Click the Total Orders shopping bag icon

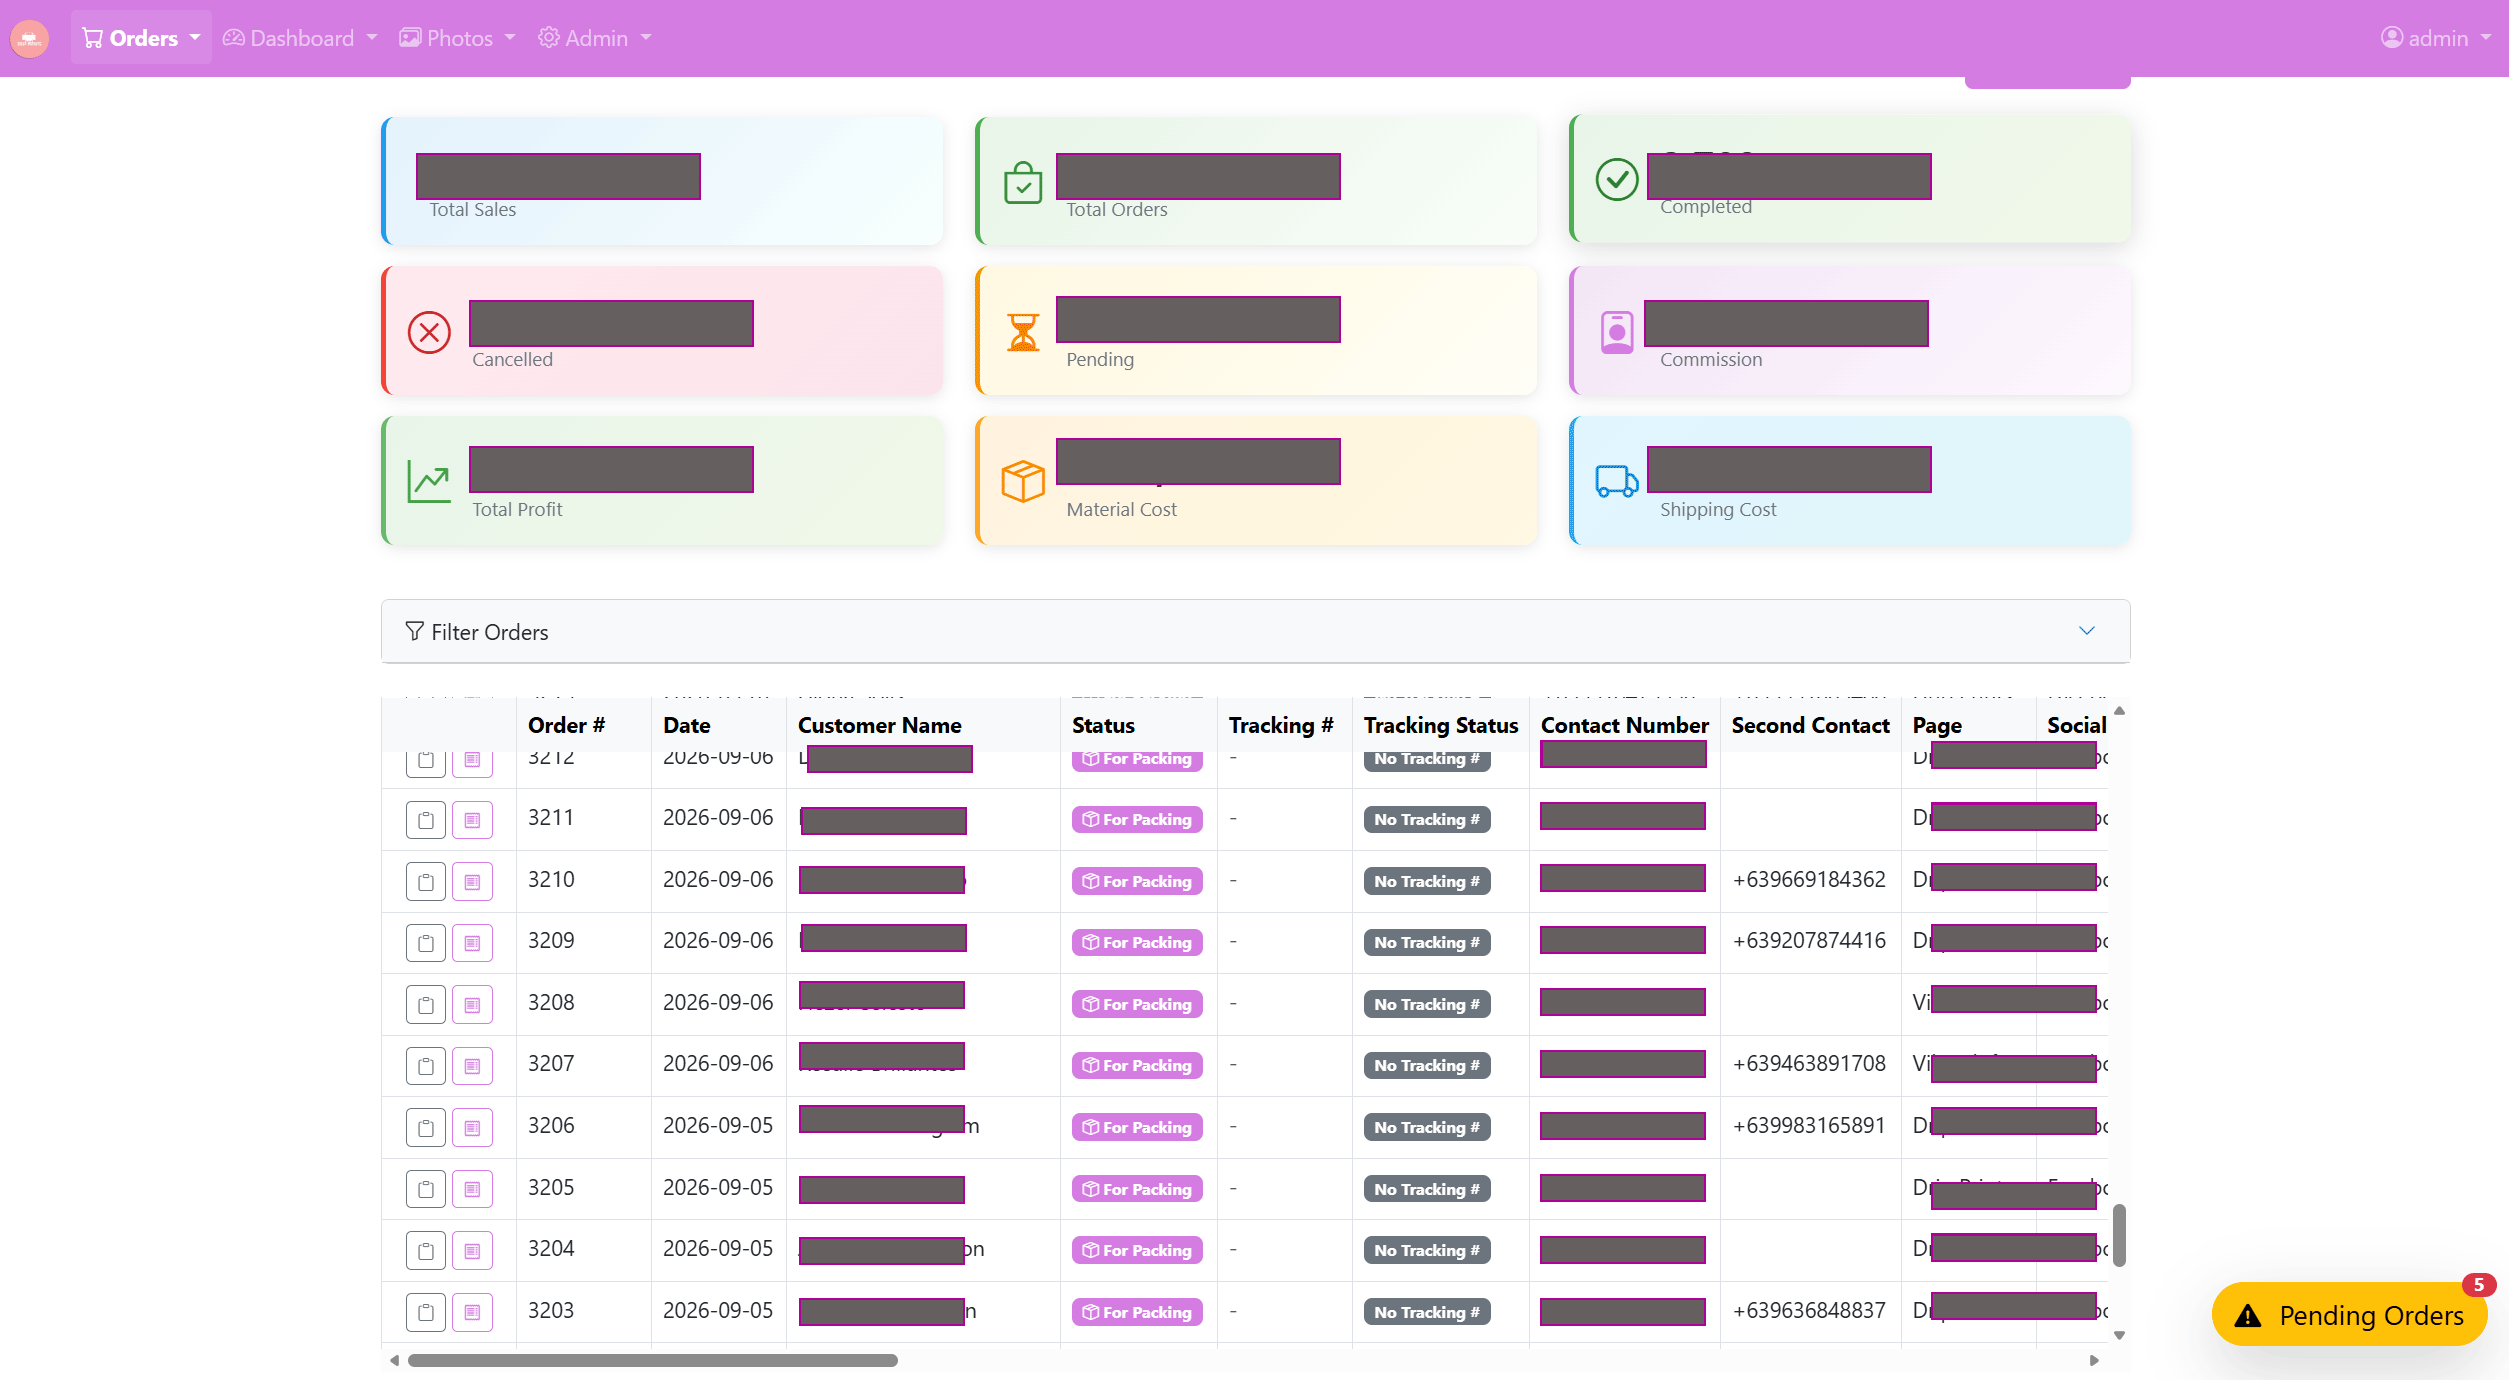tap(1023, 183)
